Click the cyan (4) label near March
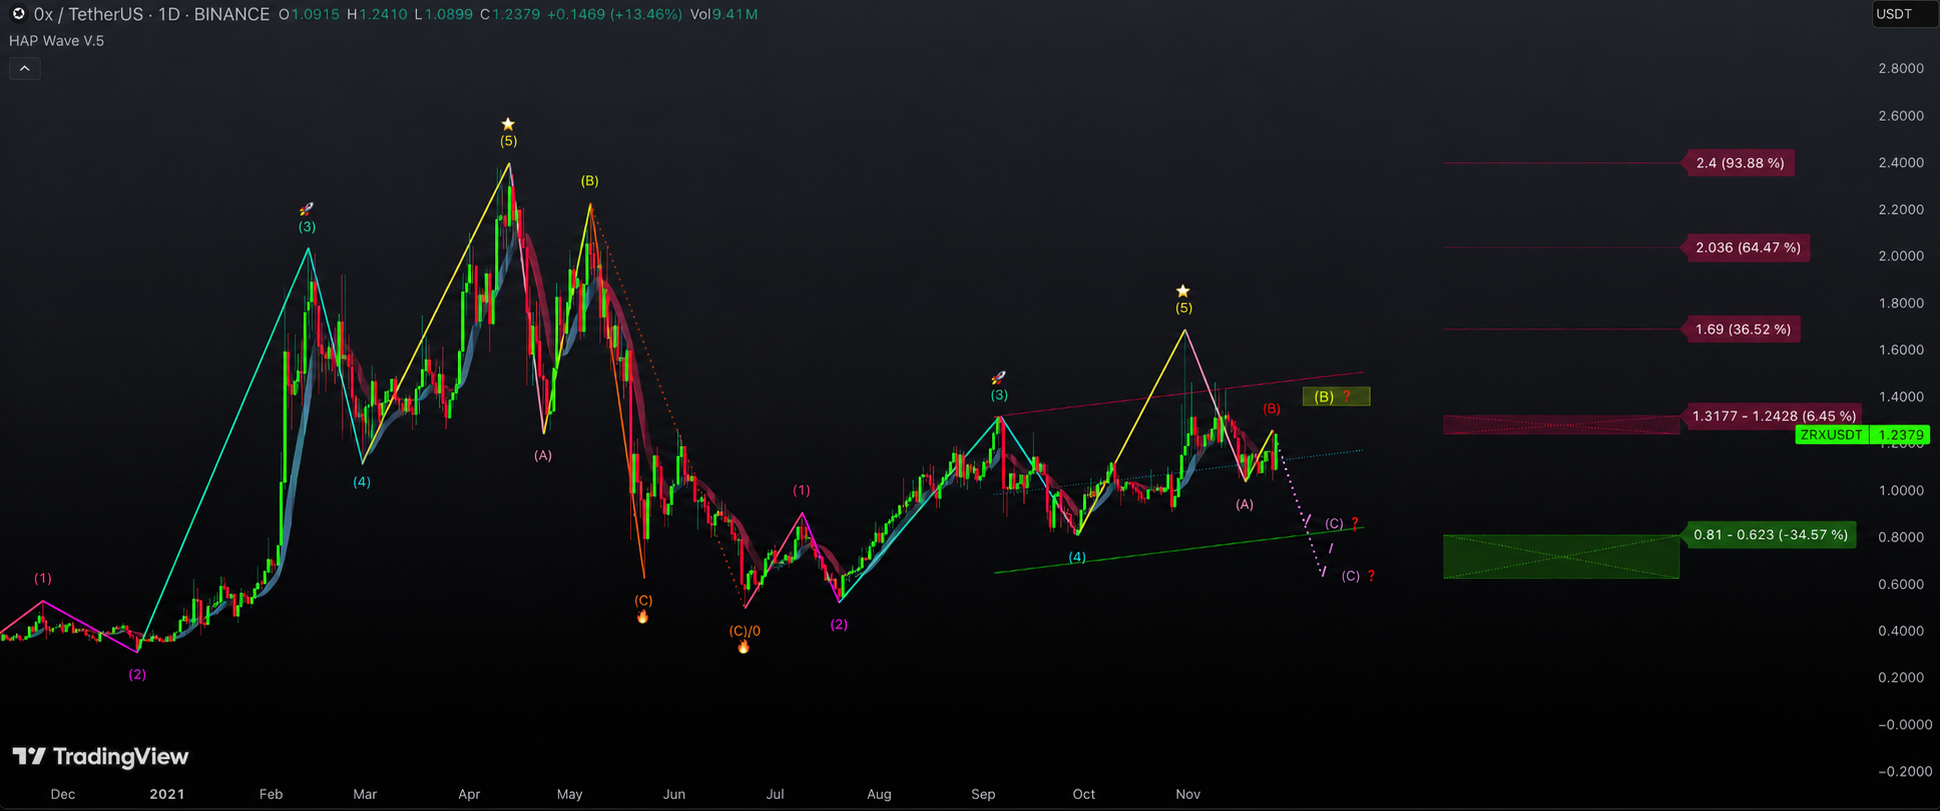 click(361, 482)
